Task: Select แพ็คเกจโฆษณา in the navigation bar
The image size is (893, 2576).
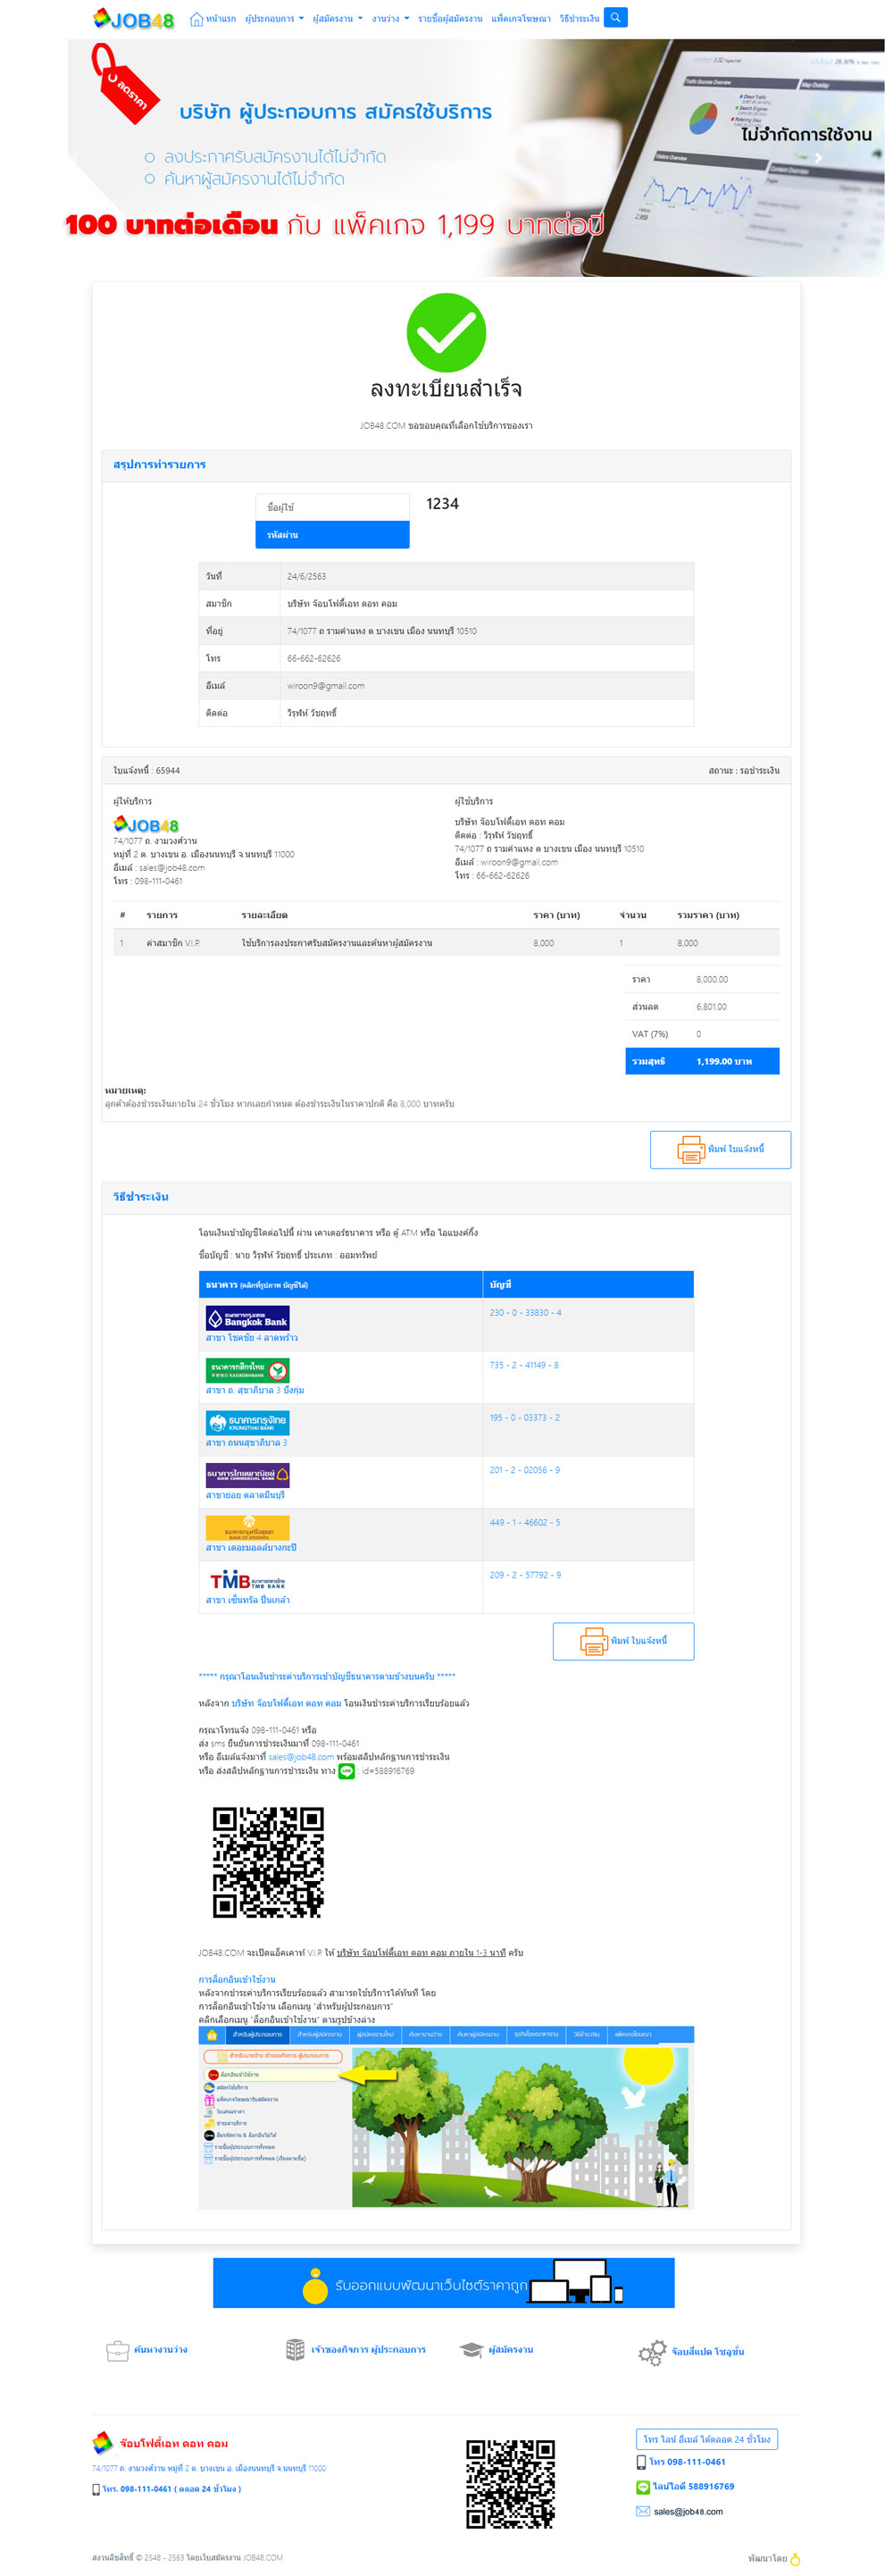Action: tap(520, 19)
